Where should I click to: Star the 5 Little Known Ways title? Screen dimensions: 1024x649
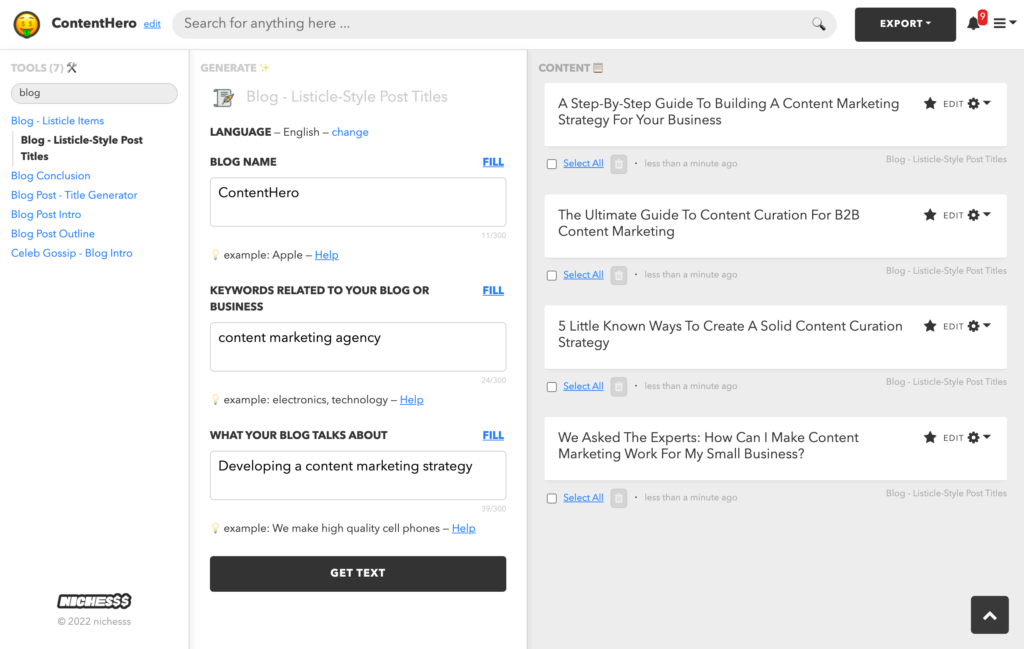[x=930, y=326]
